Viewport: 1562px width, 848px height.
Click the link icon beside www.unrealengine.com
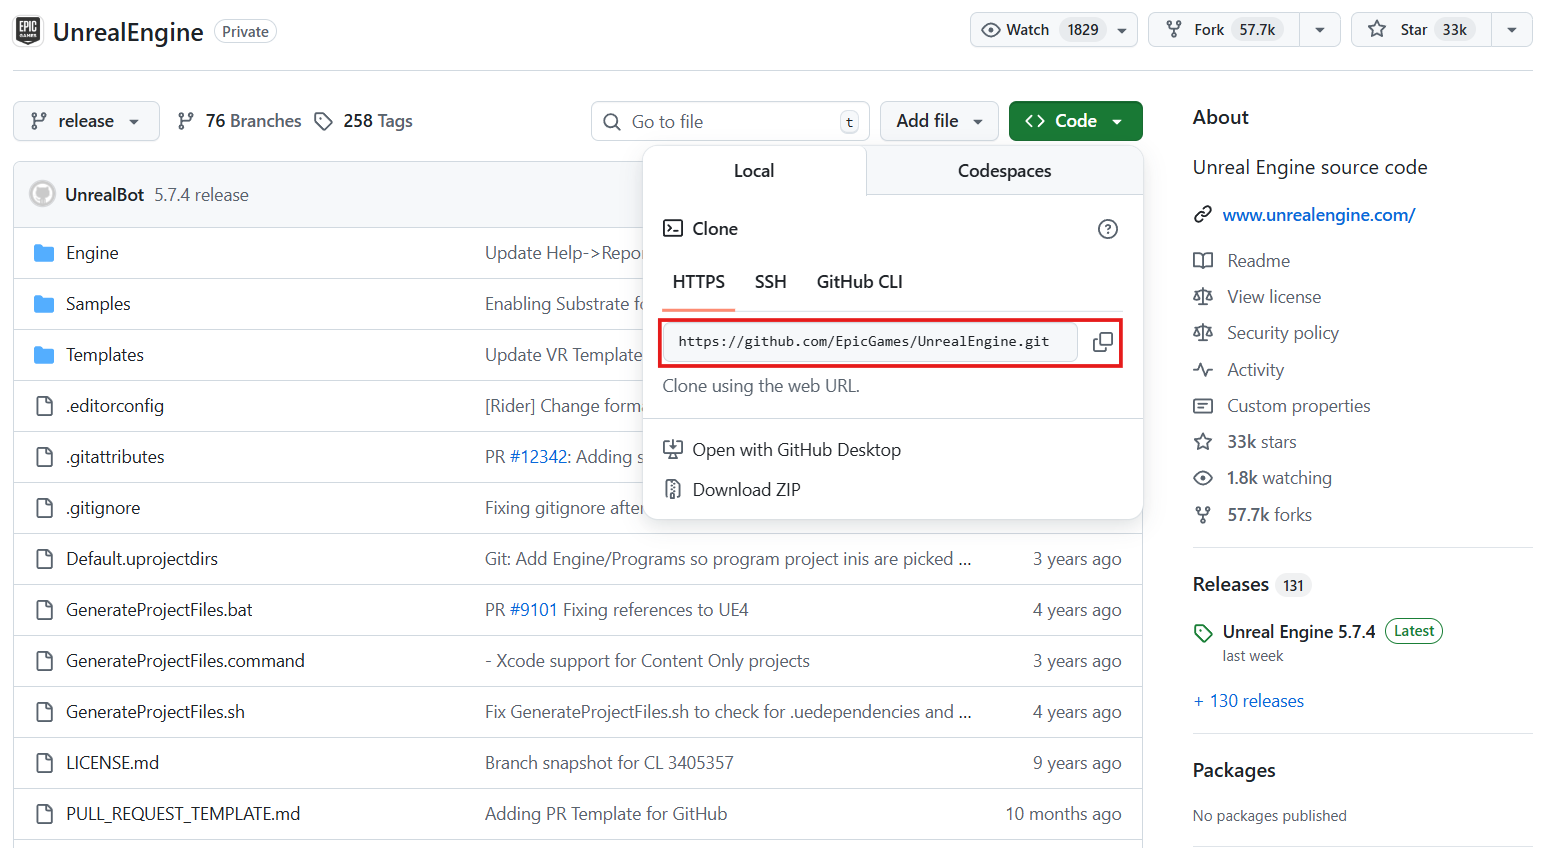[x=1203, y=214]
